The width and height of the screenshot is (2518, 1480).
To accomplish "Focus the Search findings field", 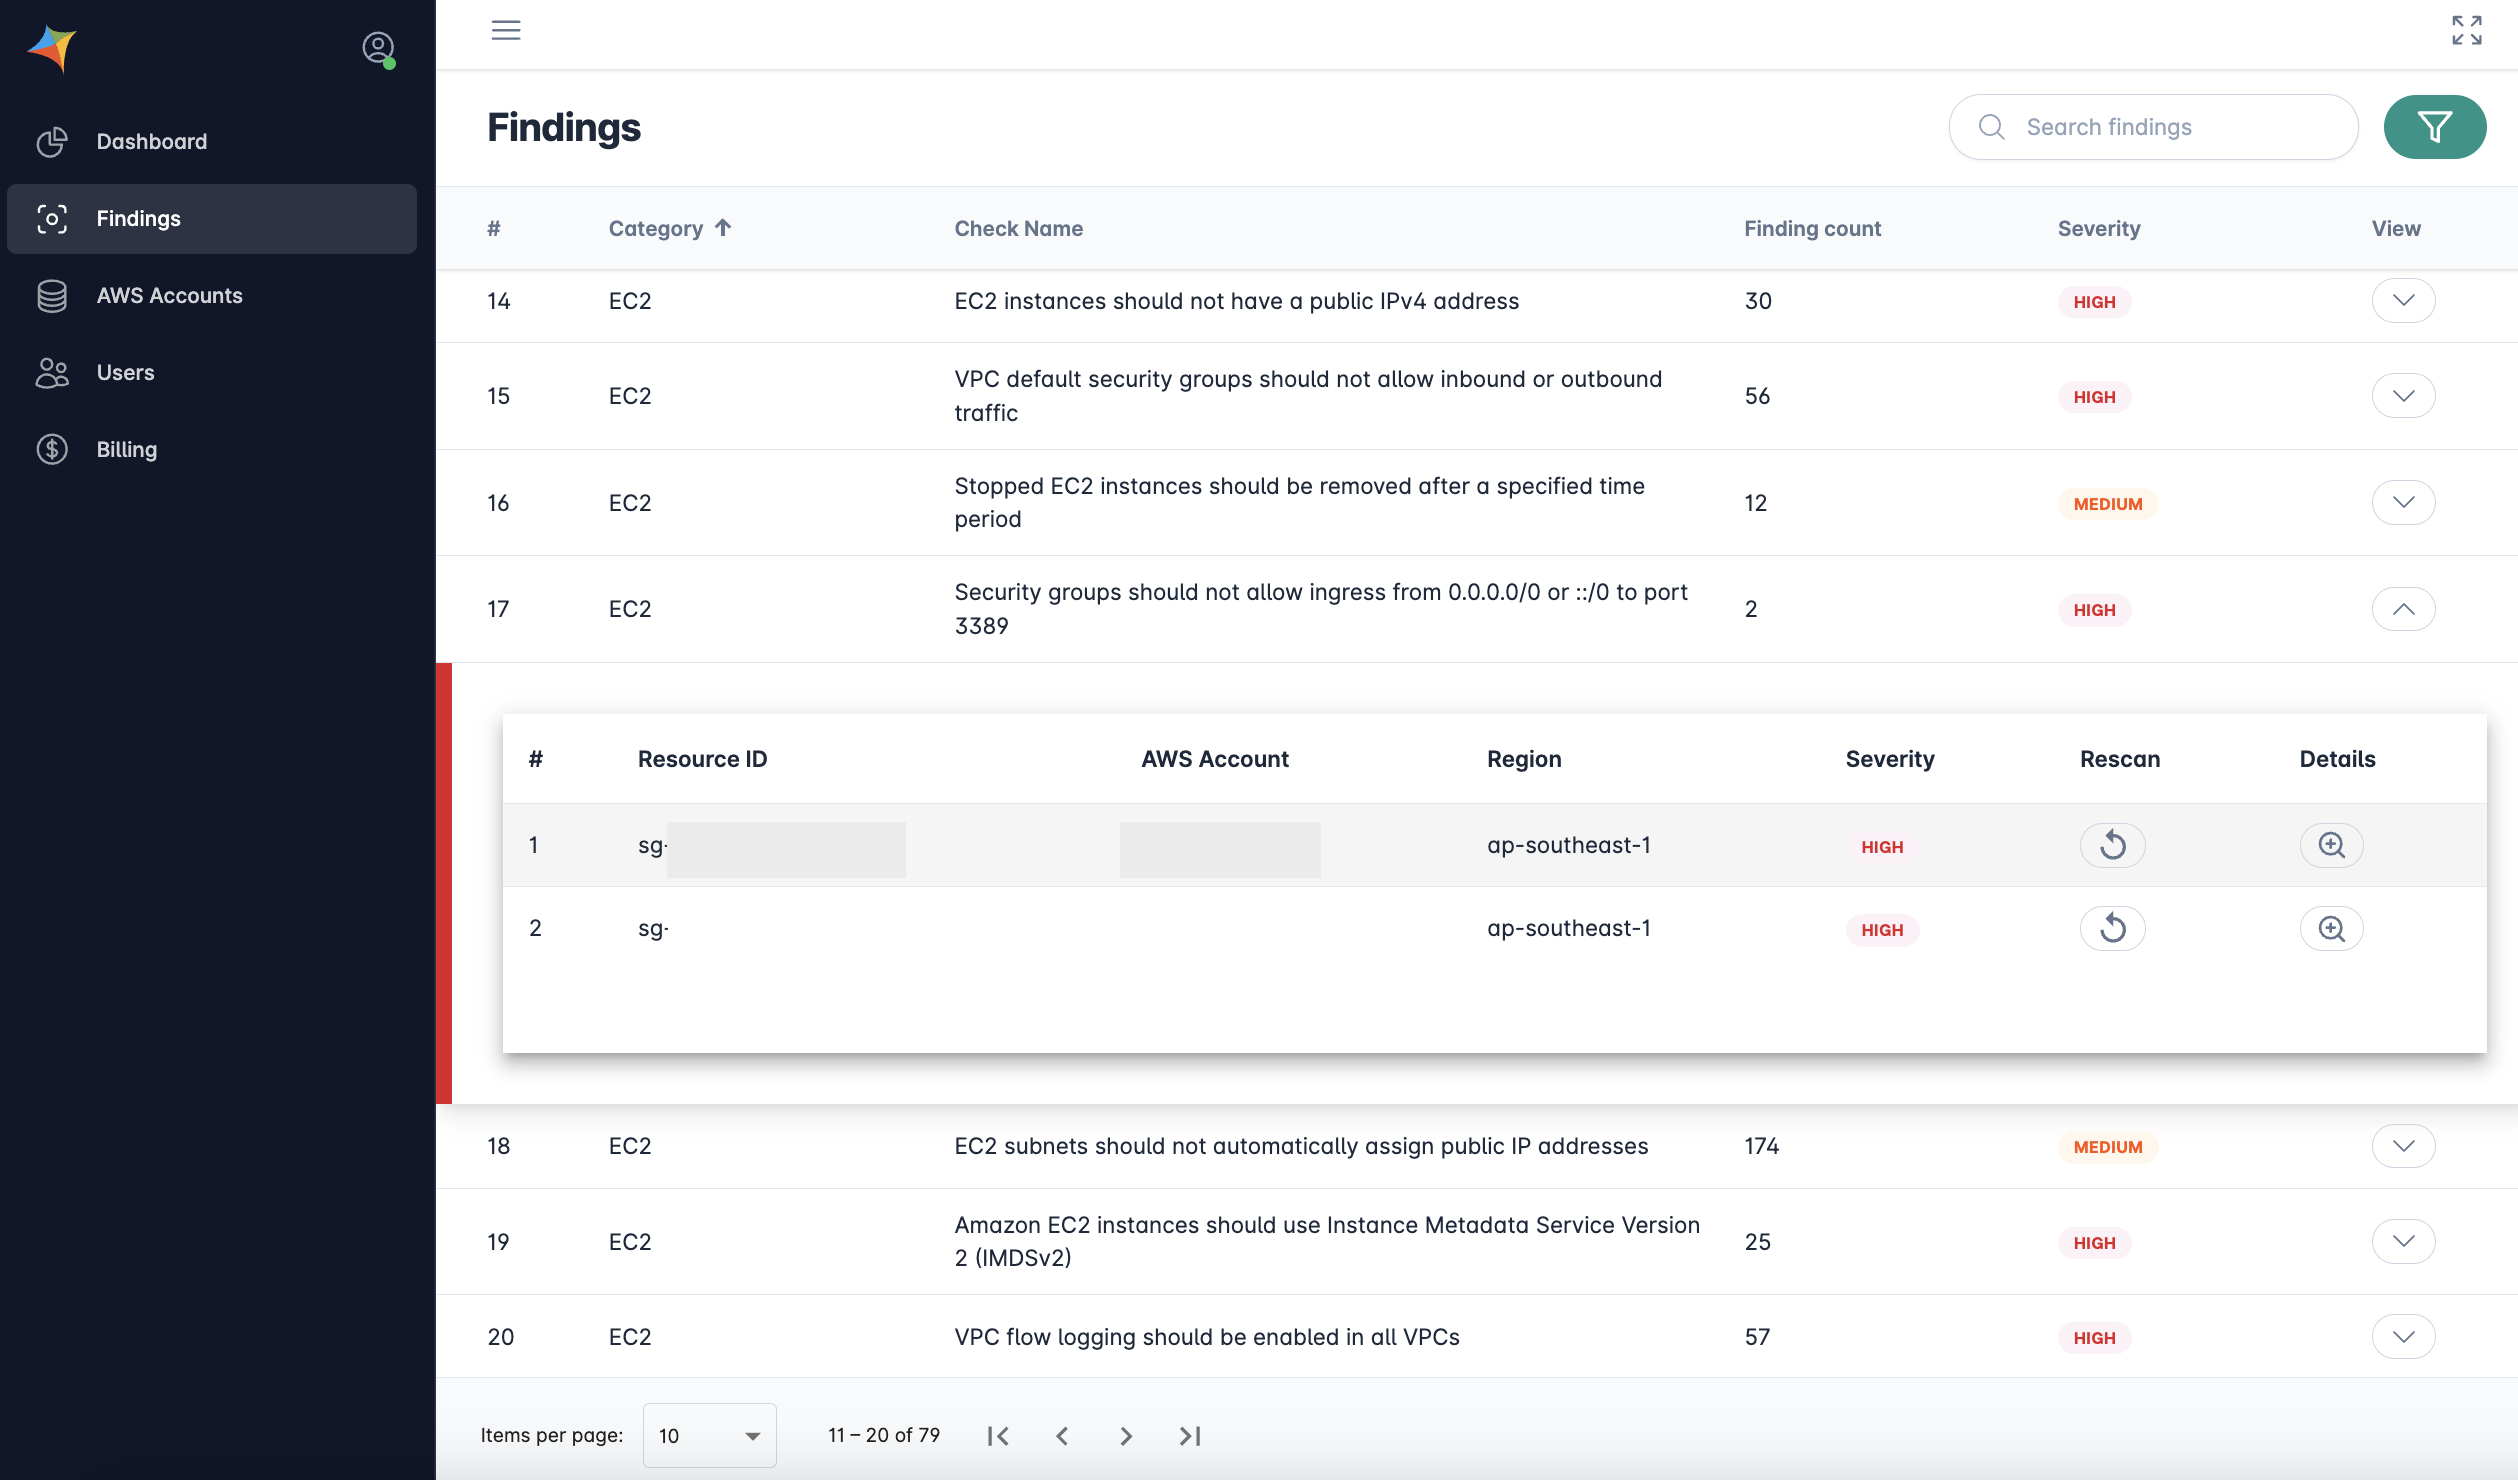I will tap(2170, 127).
